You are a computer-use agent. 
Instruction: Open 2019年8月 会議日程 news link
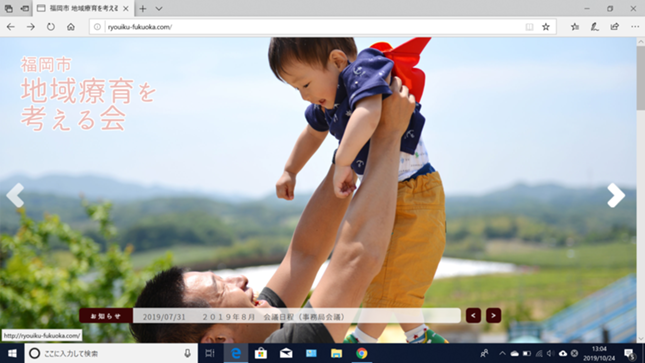pyautogui.click(x=274, y=317)
